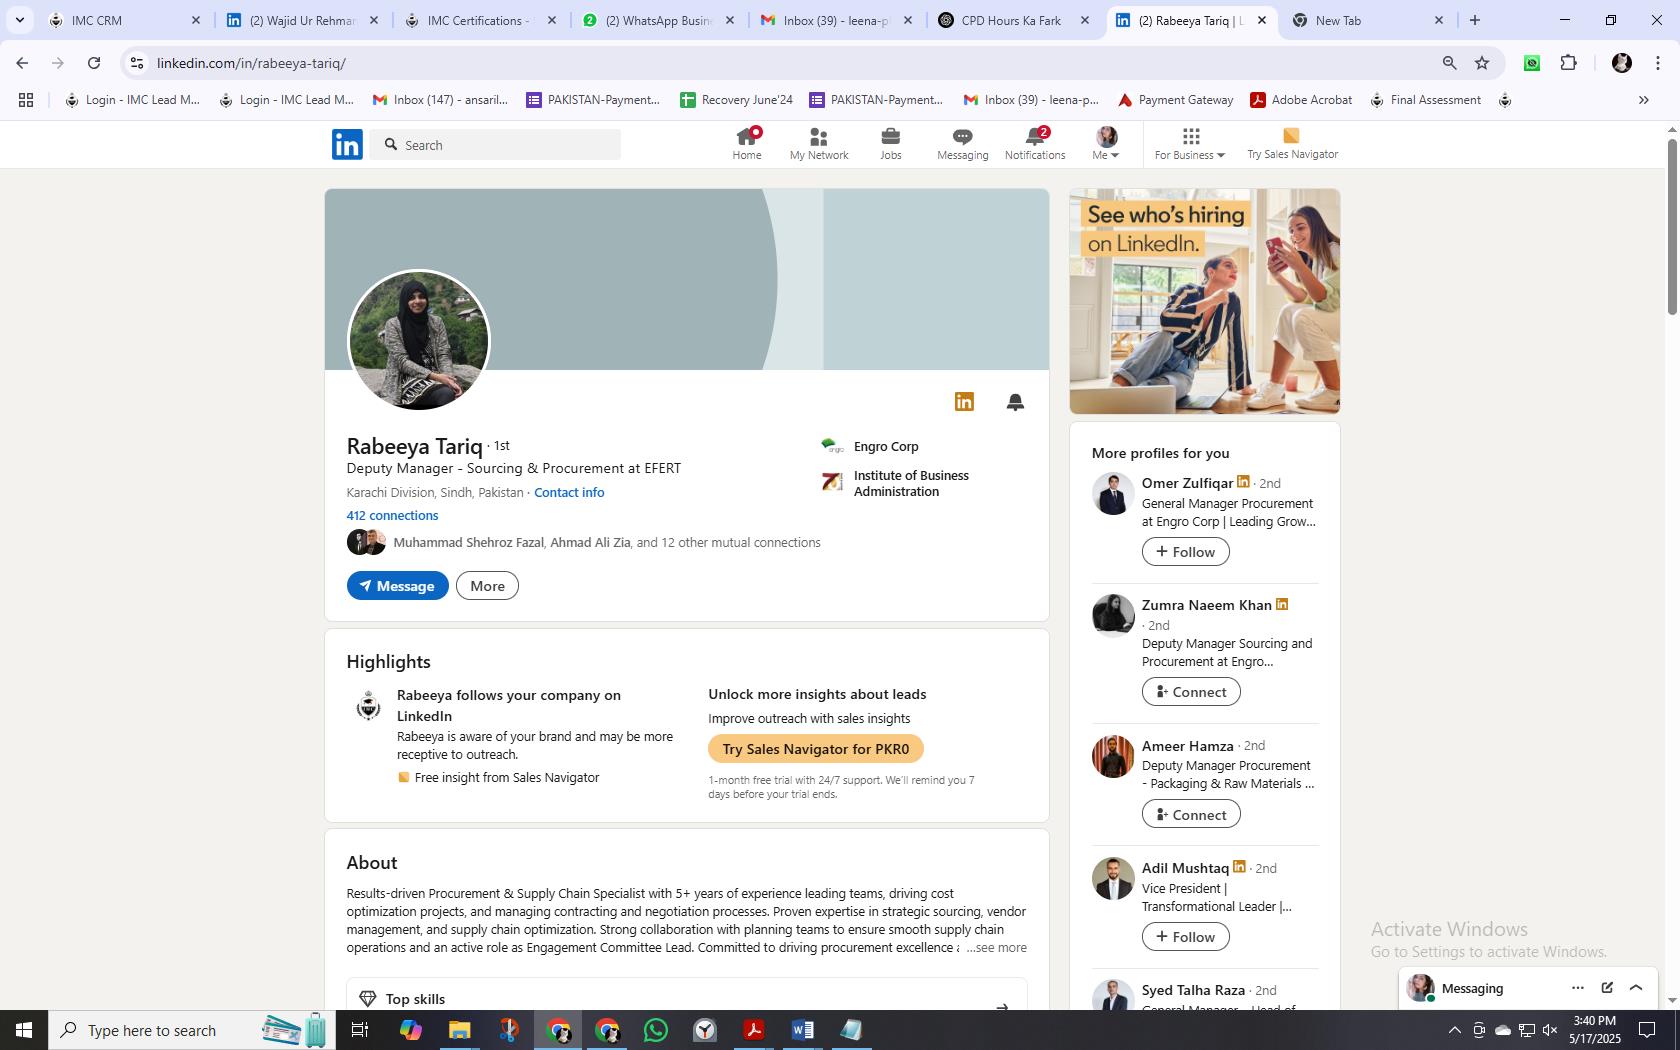Open the Adobe Acrobat bookmark
Viewport: 1680px width, 1050px height.
click(x=1301, y=100)
